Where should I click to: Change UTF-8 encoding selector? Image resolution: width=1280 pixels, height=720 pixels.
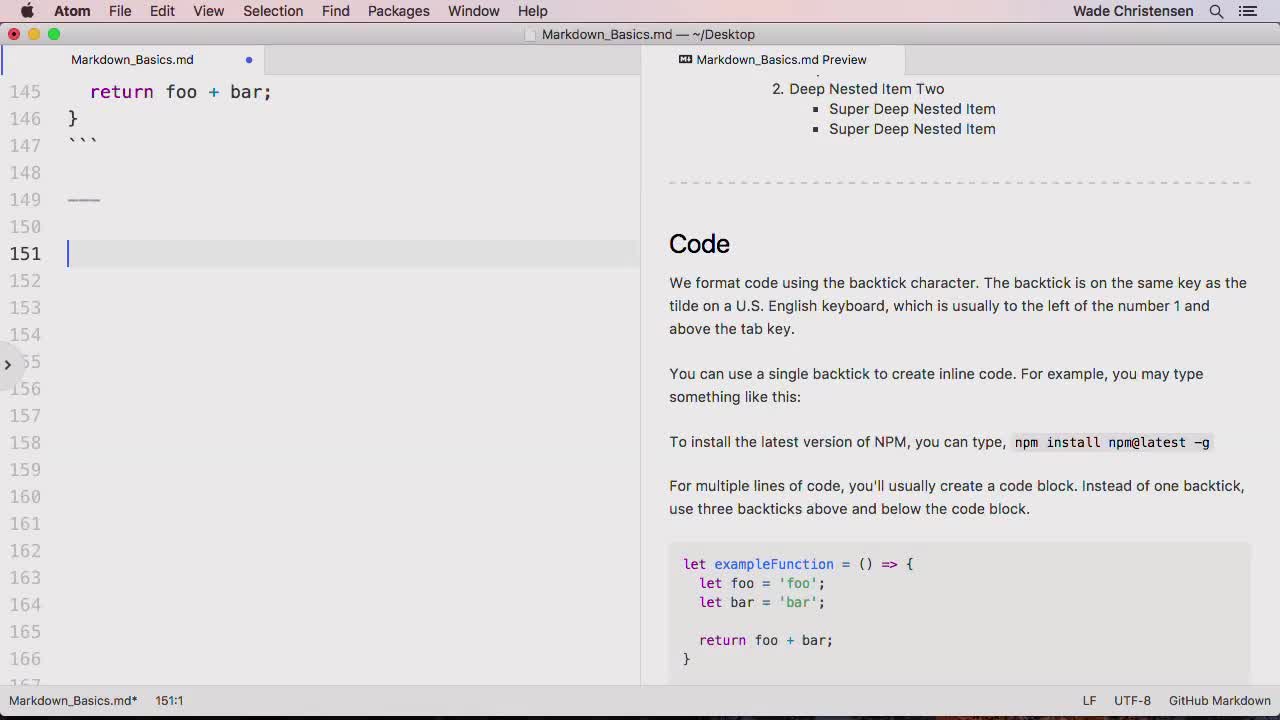coord(1132,701)
